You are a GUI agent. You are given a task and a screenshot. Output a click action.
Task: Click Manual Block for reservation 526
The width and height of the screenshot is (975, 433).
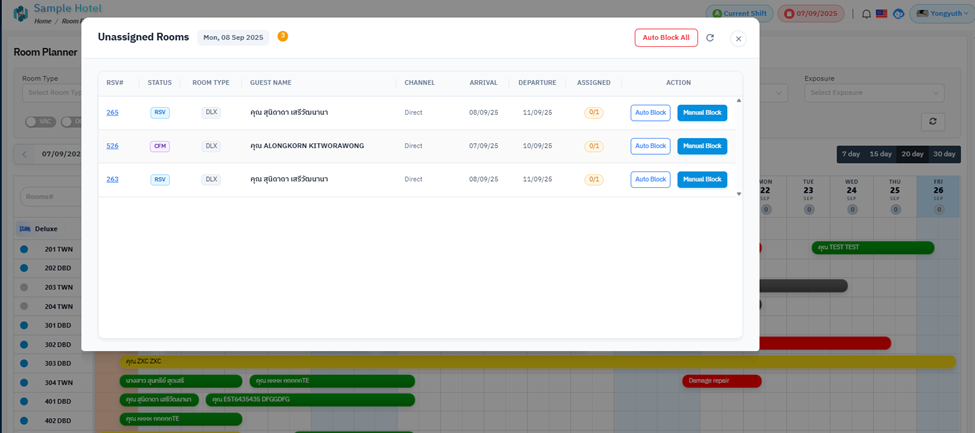[x=702, y=146]
